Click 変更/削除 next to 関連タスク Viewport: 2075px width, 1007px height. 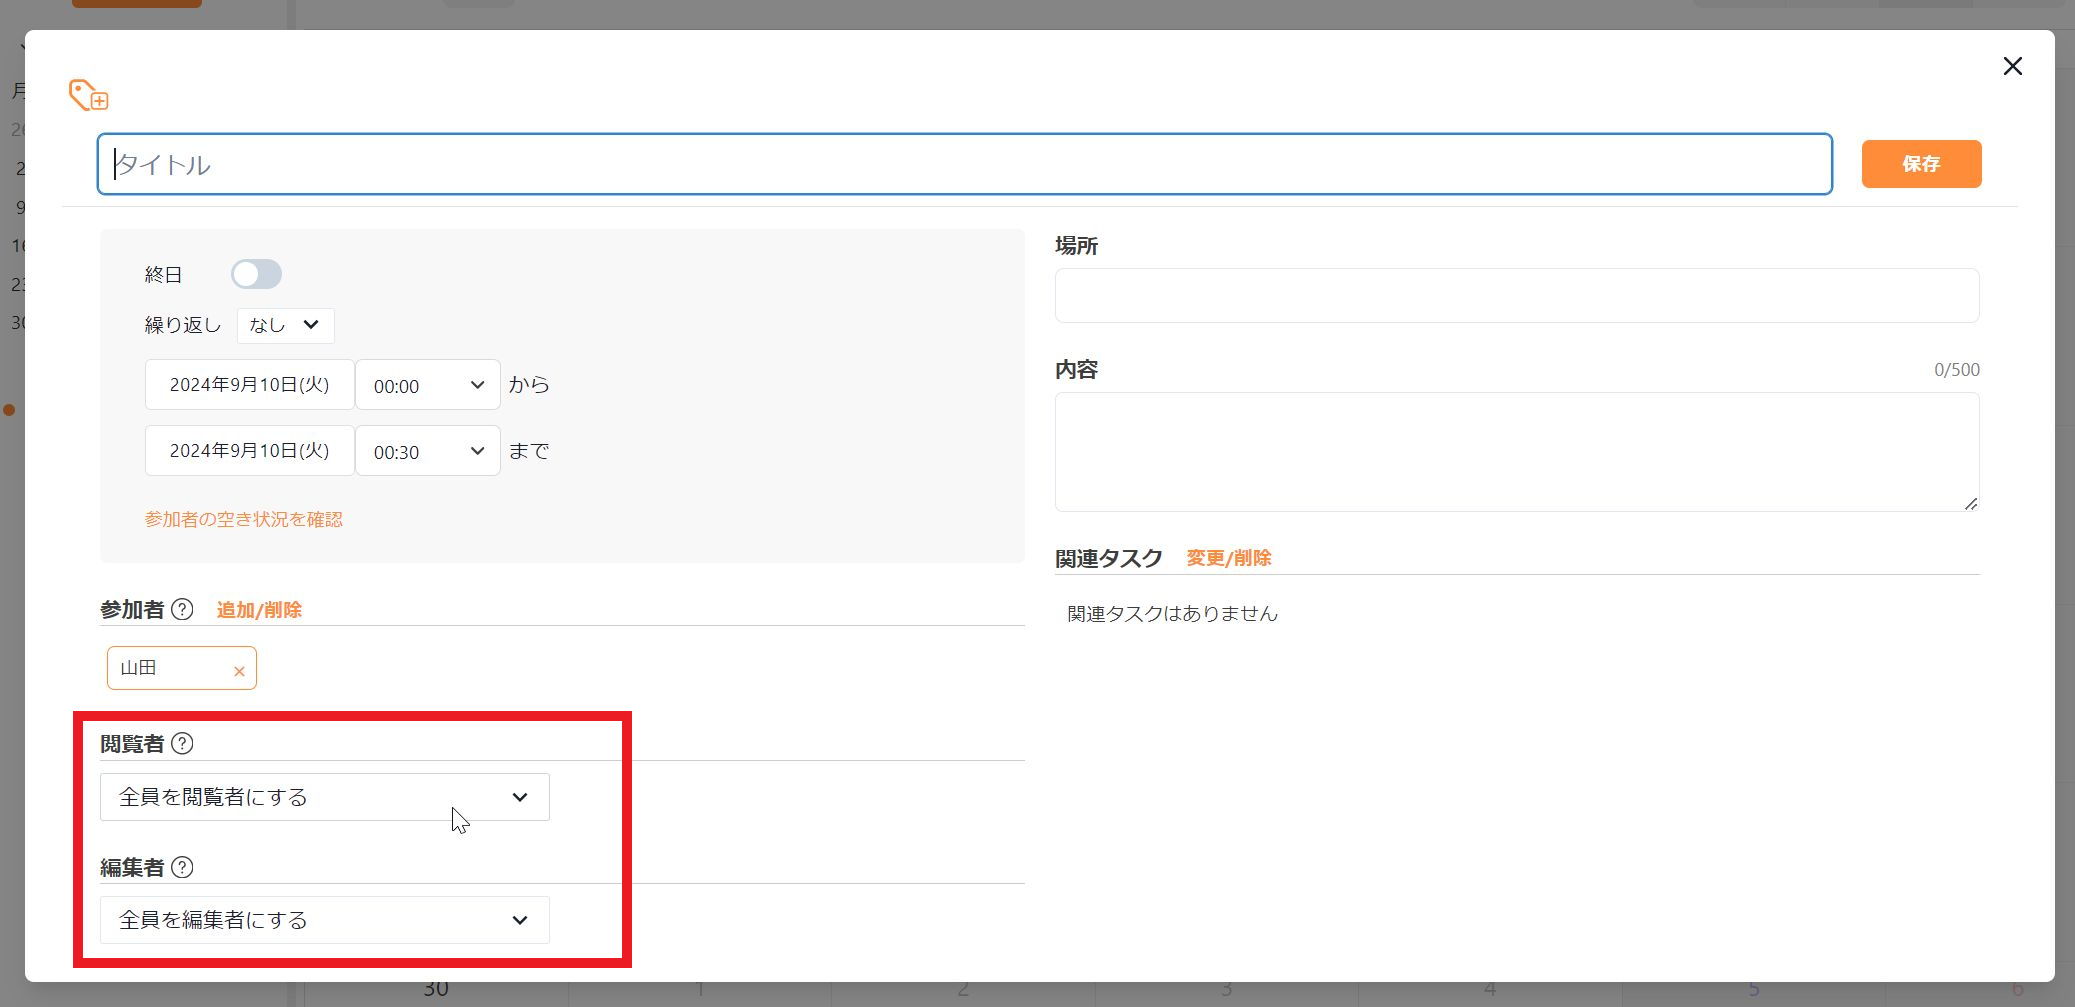pyautogui.click(x=1228, y=558)
